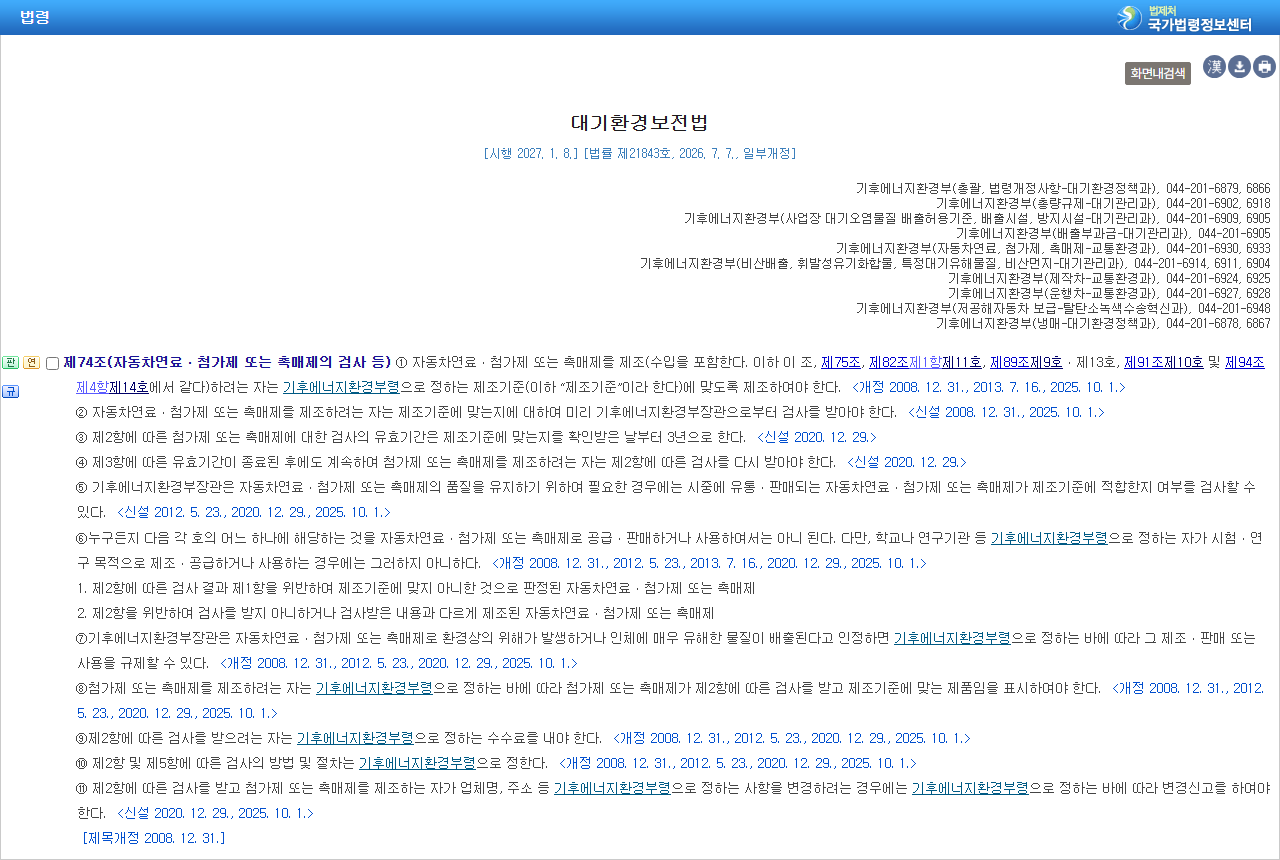Screen dimensions: 1280x860
Task: Click [제목개정 2008. 12. 31.] note
Action: (153, 837)
